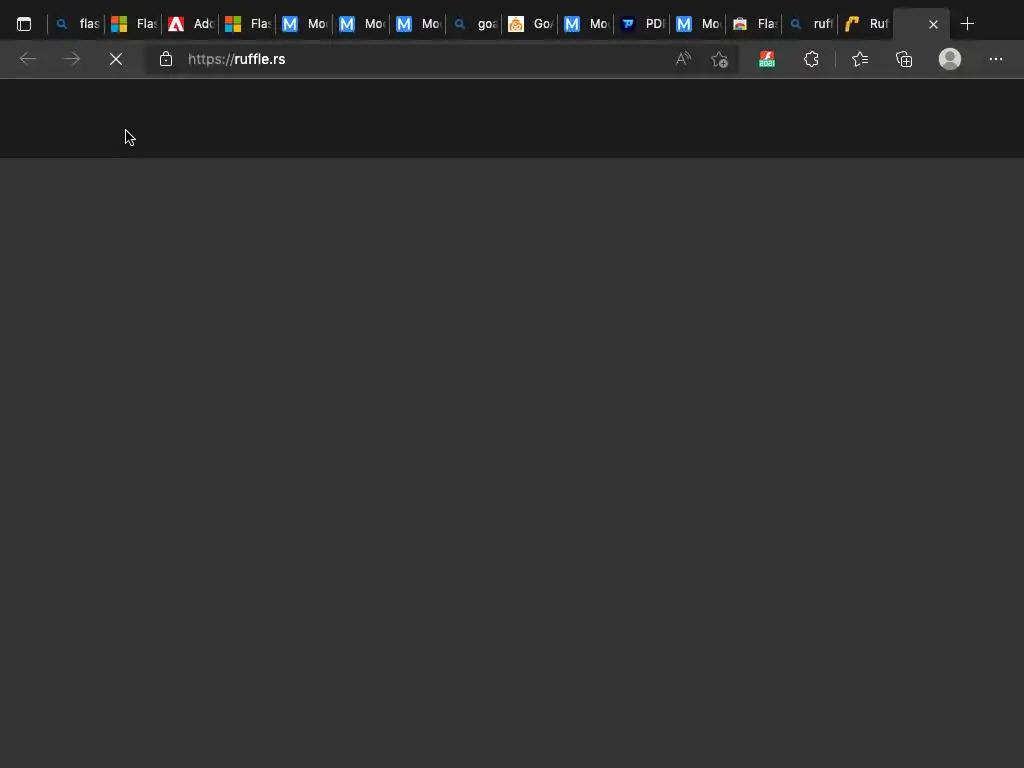Open the Flash Player 2021 extension
The height and width of the screenshot is (768, 1024).
click(767, 59)
